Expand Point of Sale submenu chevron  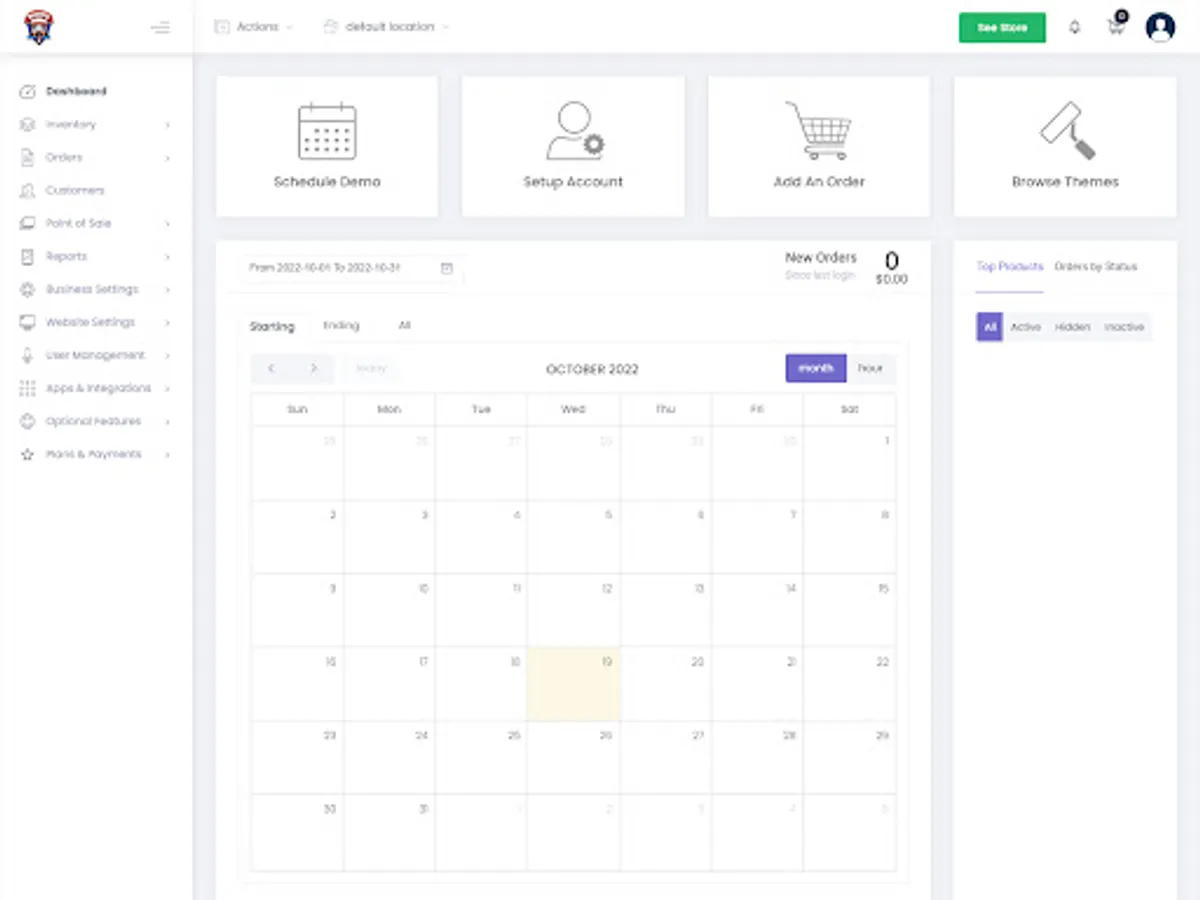(x=167, y=224)
